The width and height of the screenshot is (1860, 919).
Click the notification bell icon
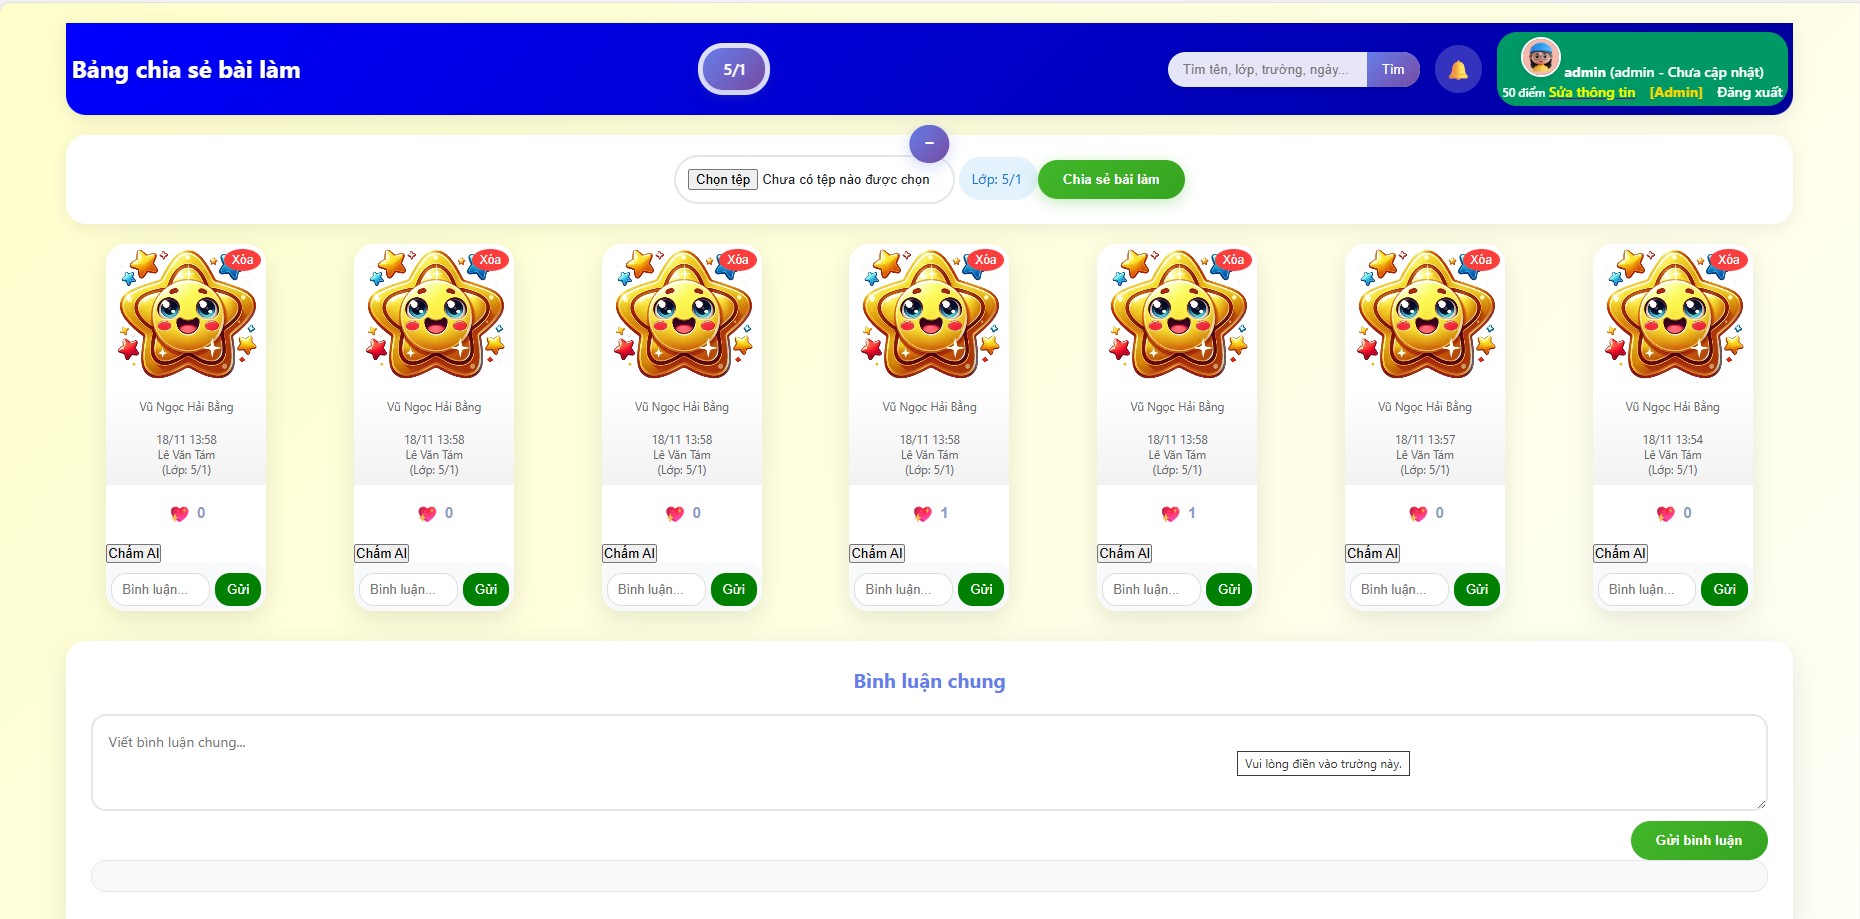1458,70
